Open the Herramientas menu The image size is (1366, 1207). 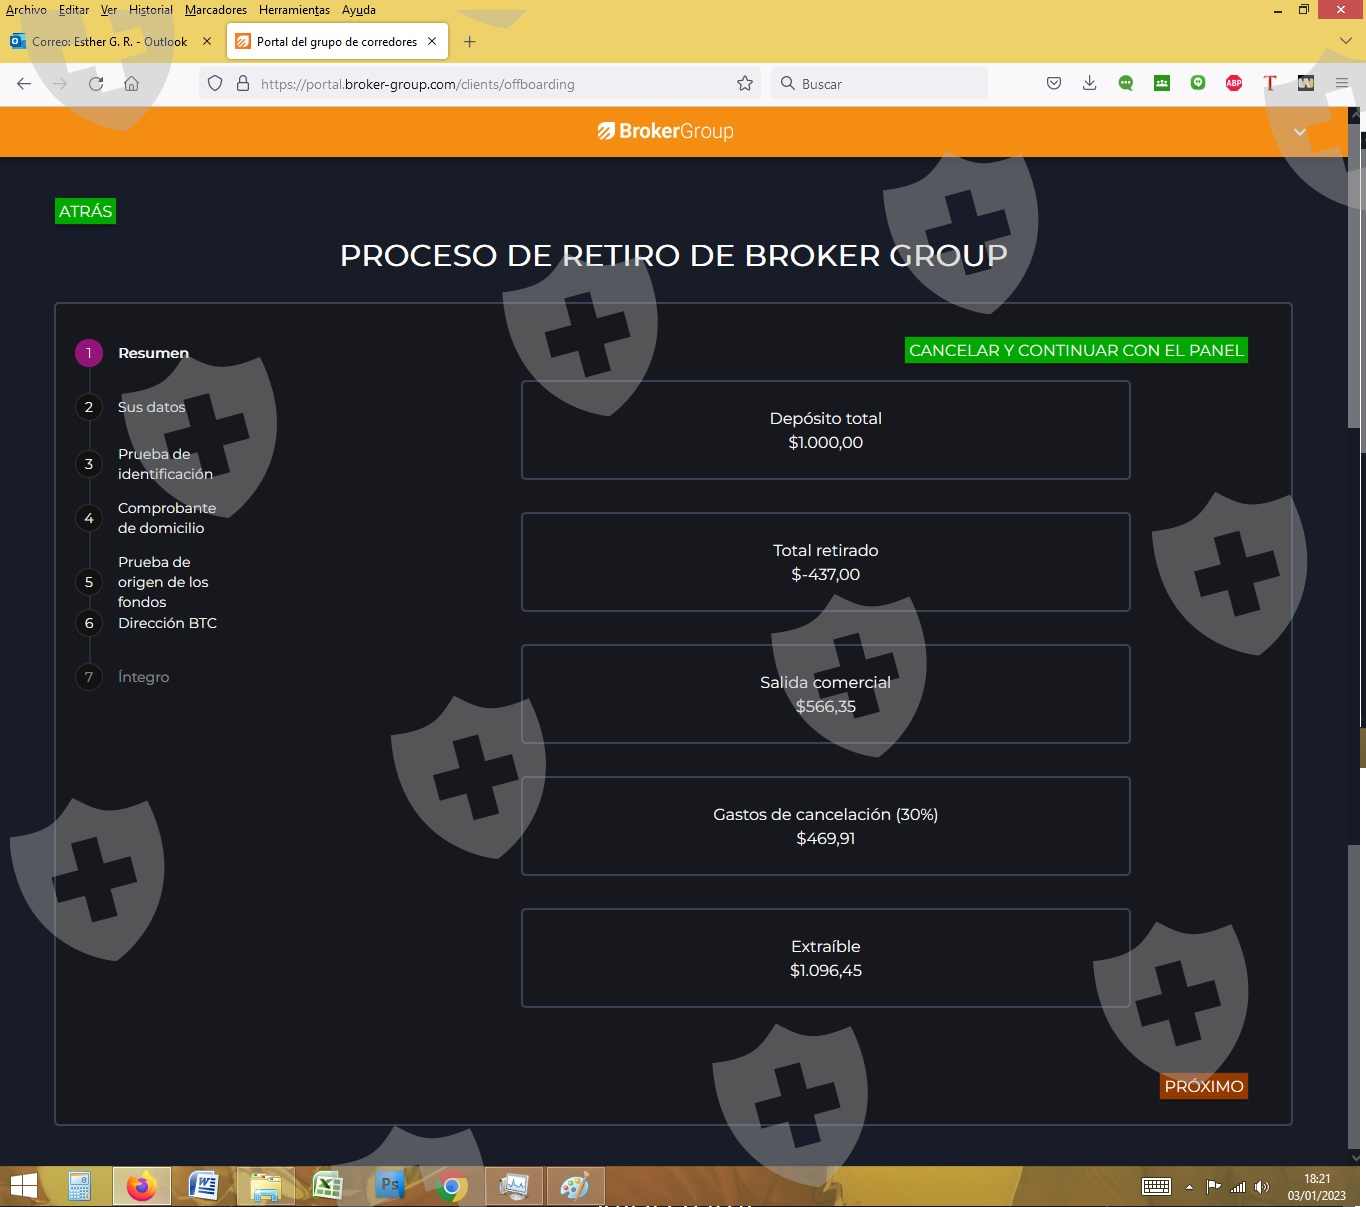(x=294, y=10)
